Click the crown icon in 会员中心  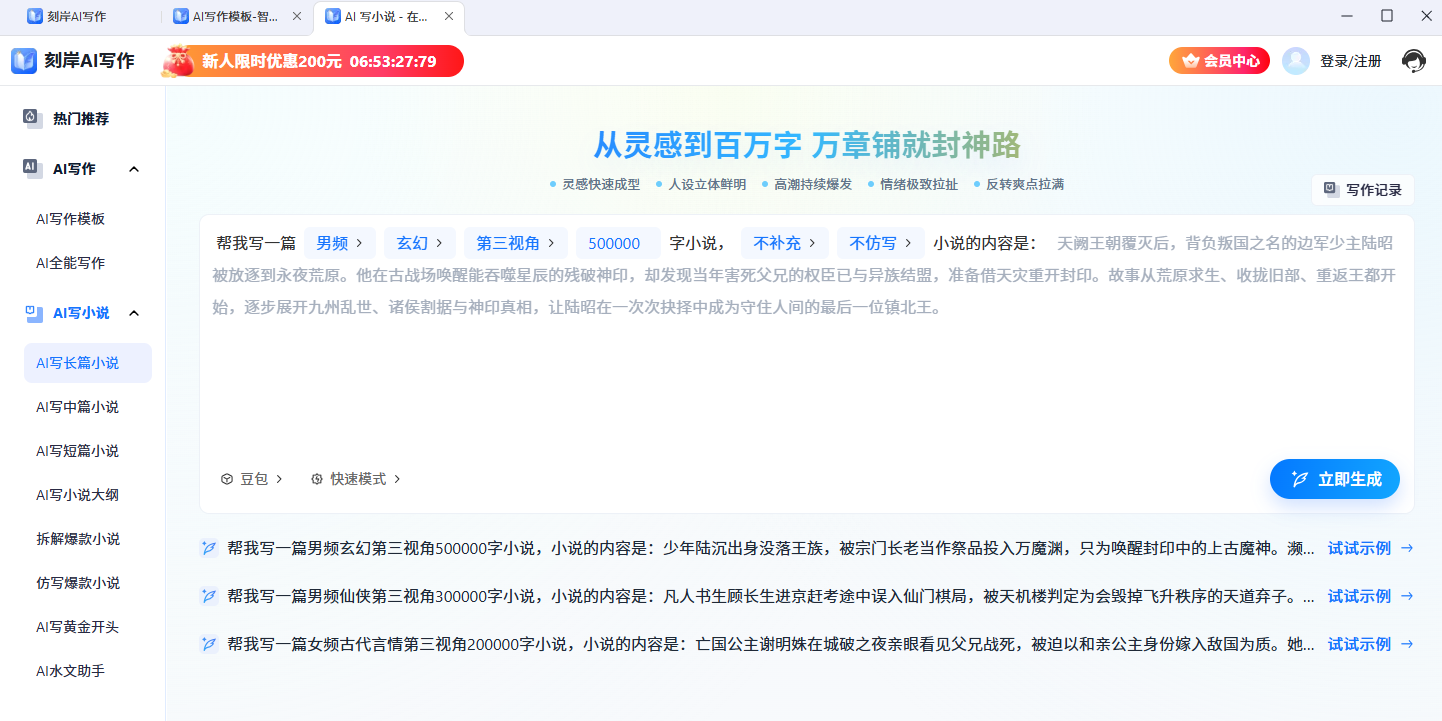[1190, 61]
